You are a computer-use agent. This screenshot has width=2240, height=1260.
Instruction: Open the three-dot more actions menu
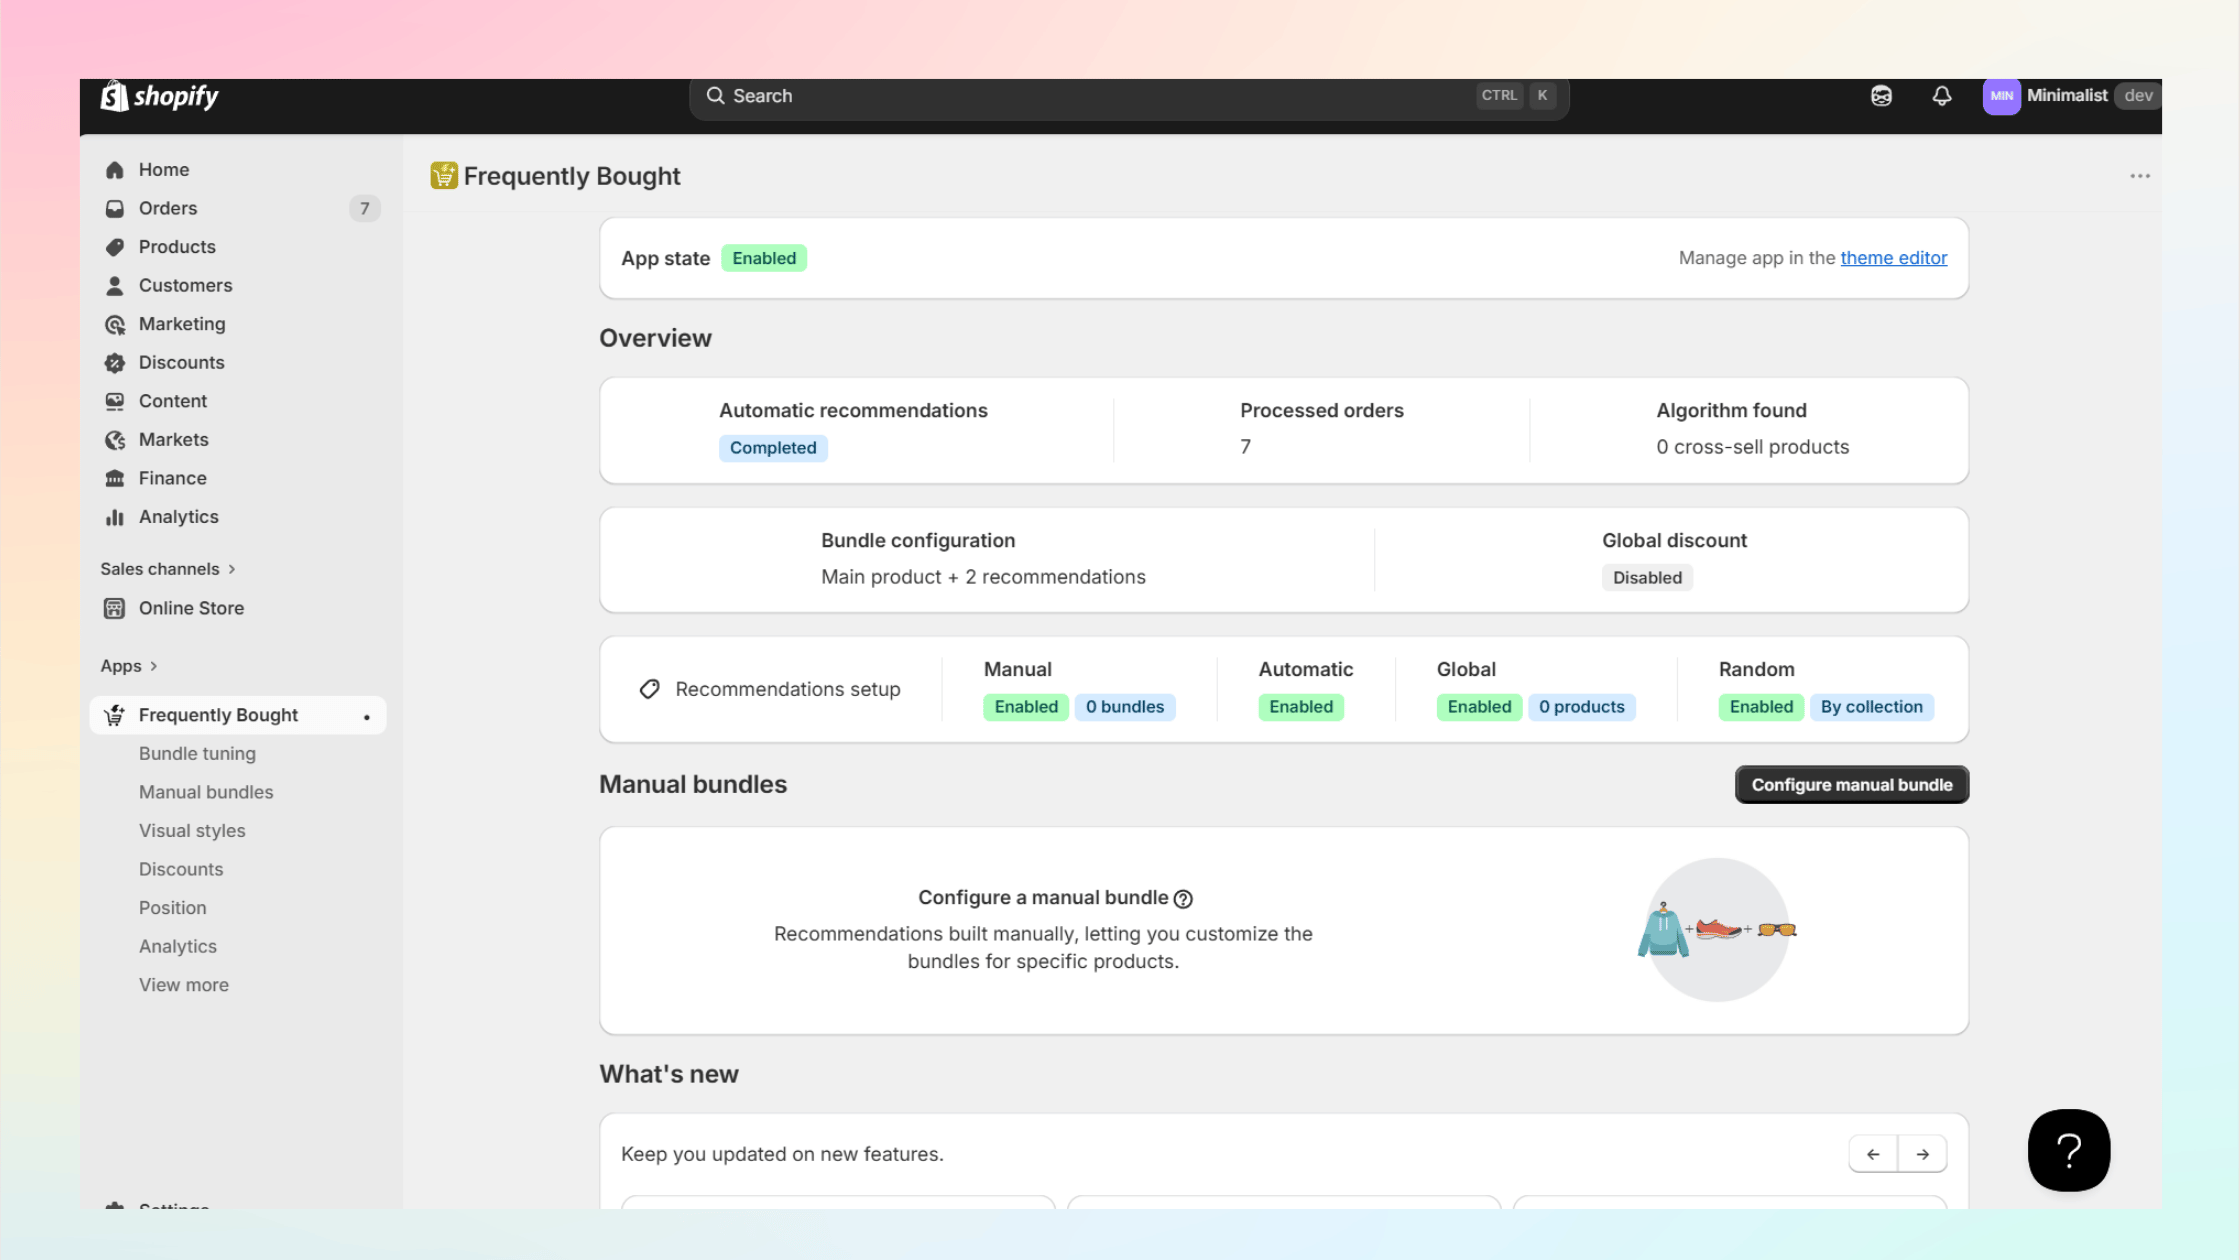pos(2139,176)
